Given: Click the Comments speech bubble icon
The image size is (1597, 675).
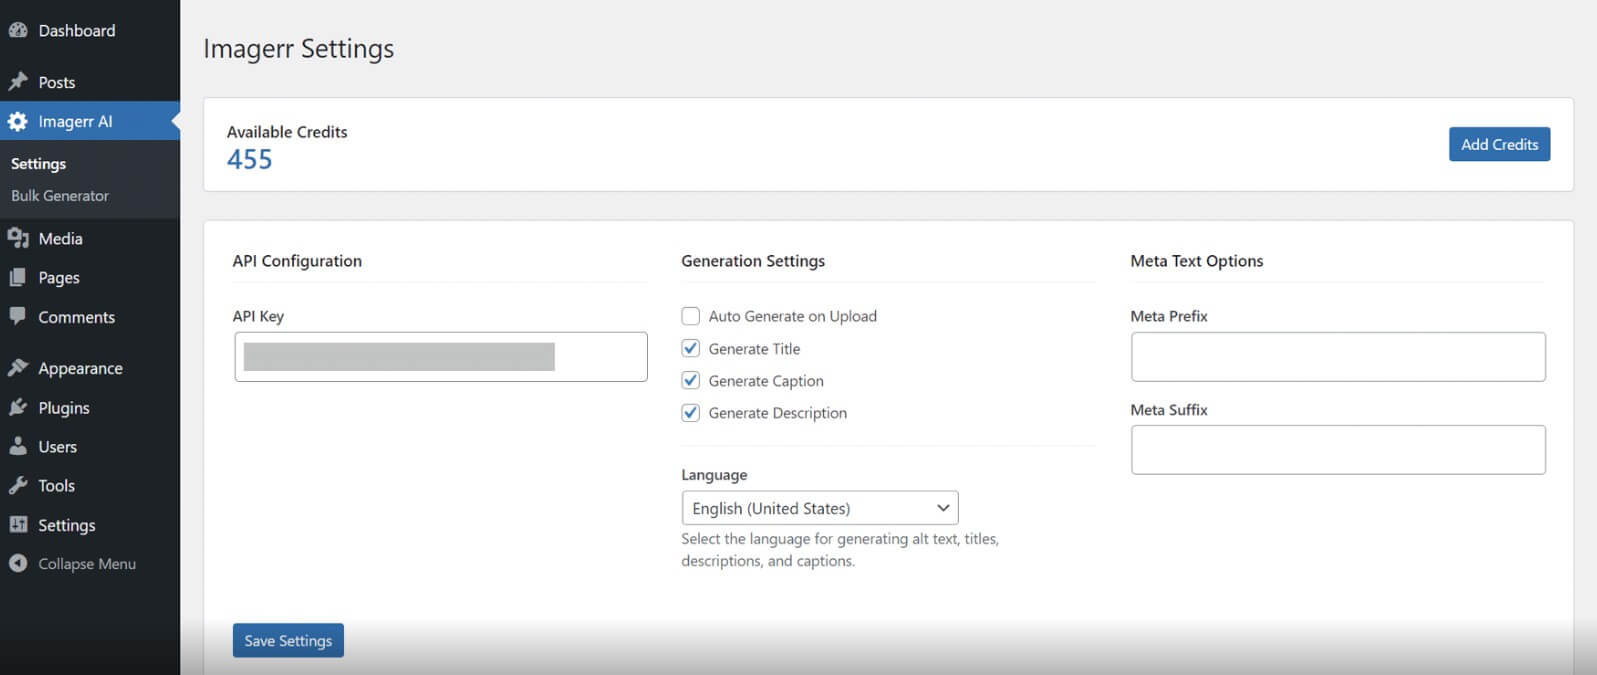Looking at the screenshot, I should click(x=17, y=316).
